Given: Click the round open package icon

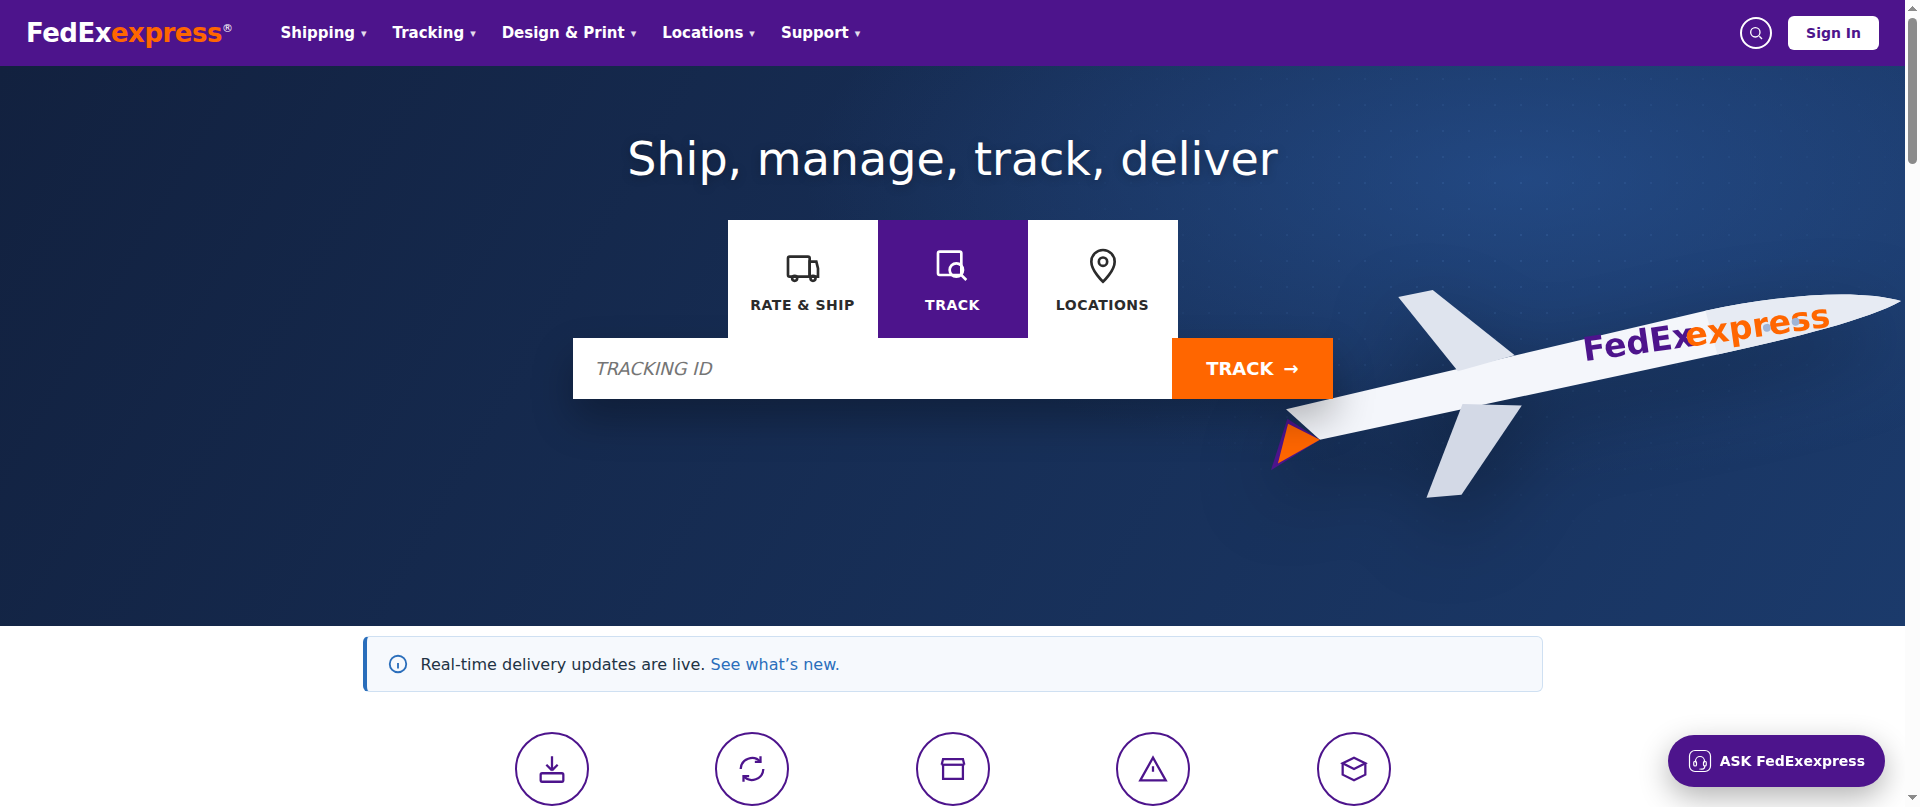Looking at the screenshot, I should (1354, 769).
